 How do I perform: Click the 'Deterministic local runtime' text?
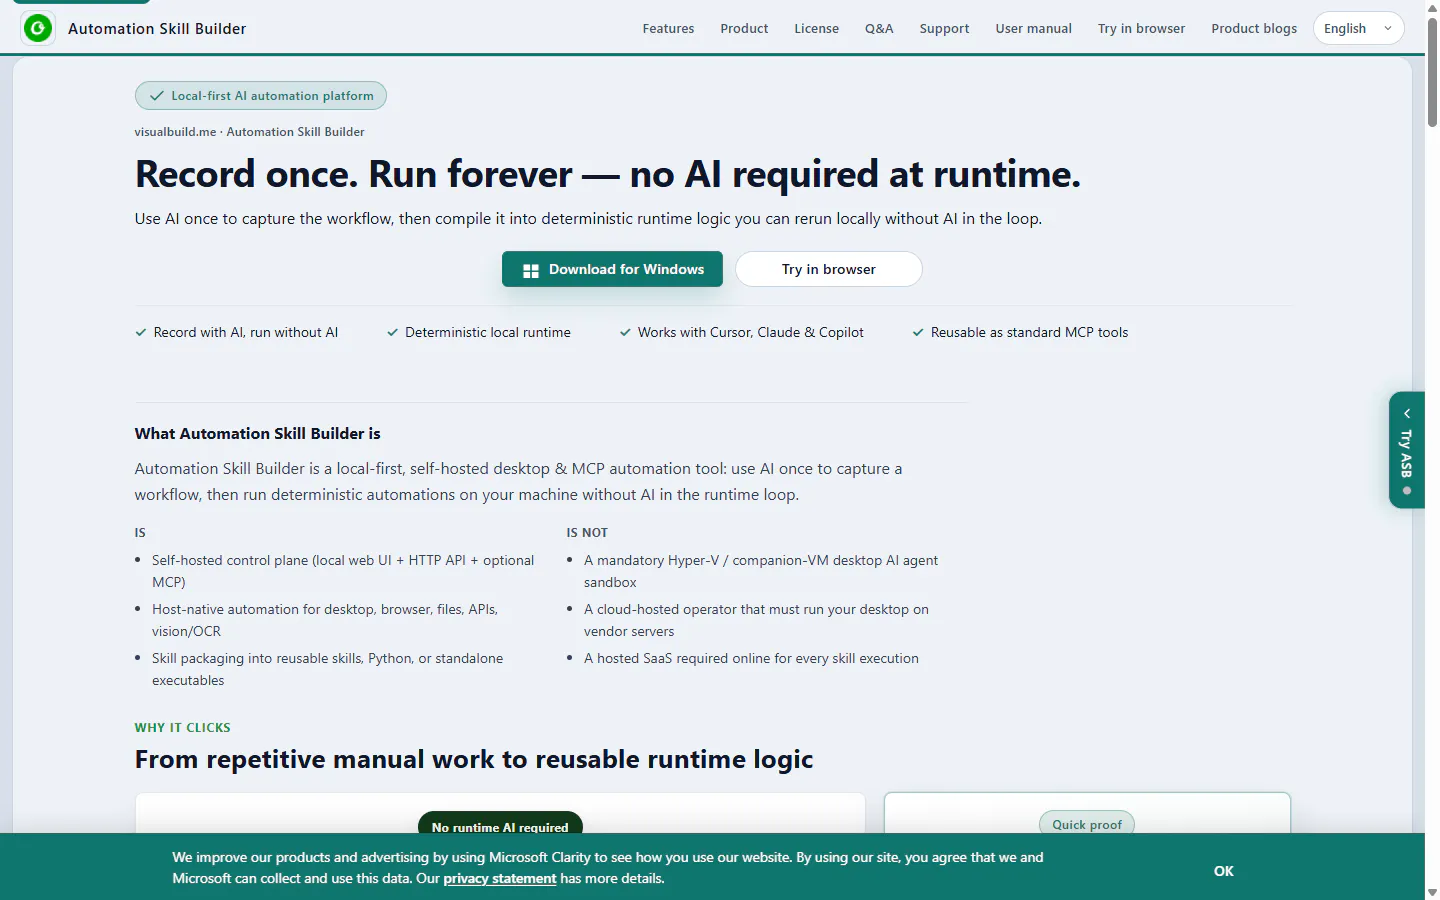click(488, 332)
